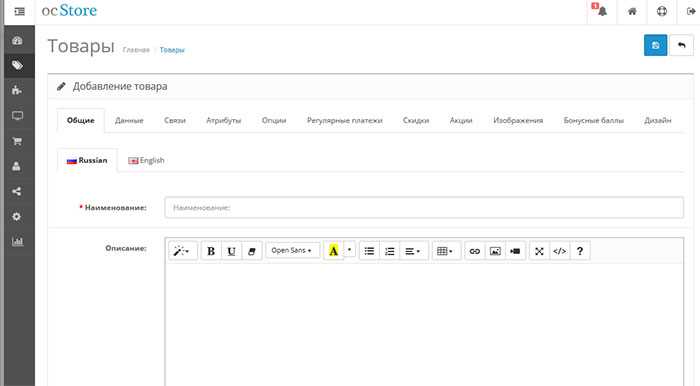The width and height of the screenshot is (700, 386).
Task: Switch to the Акции tab
Action: click(461, 120)
